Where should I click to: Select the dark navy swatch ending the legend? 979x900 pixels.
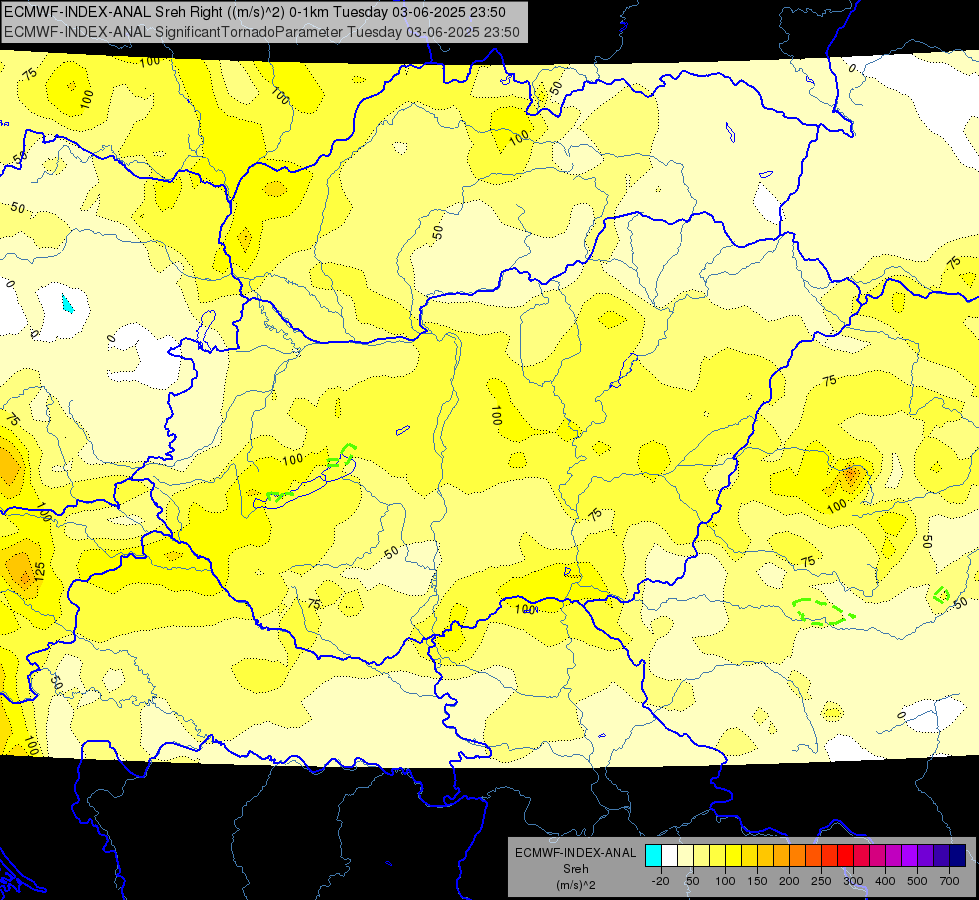coord(958,855)
